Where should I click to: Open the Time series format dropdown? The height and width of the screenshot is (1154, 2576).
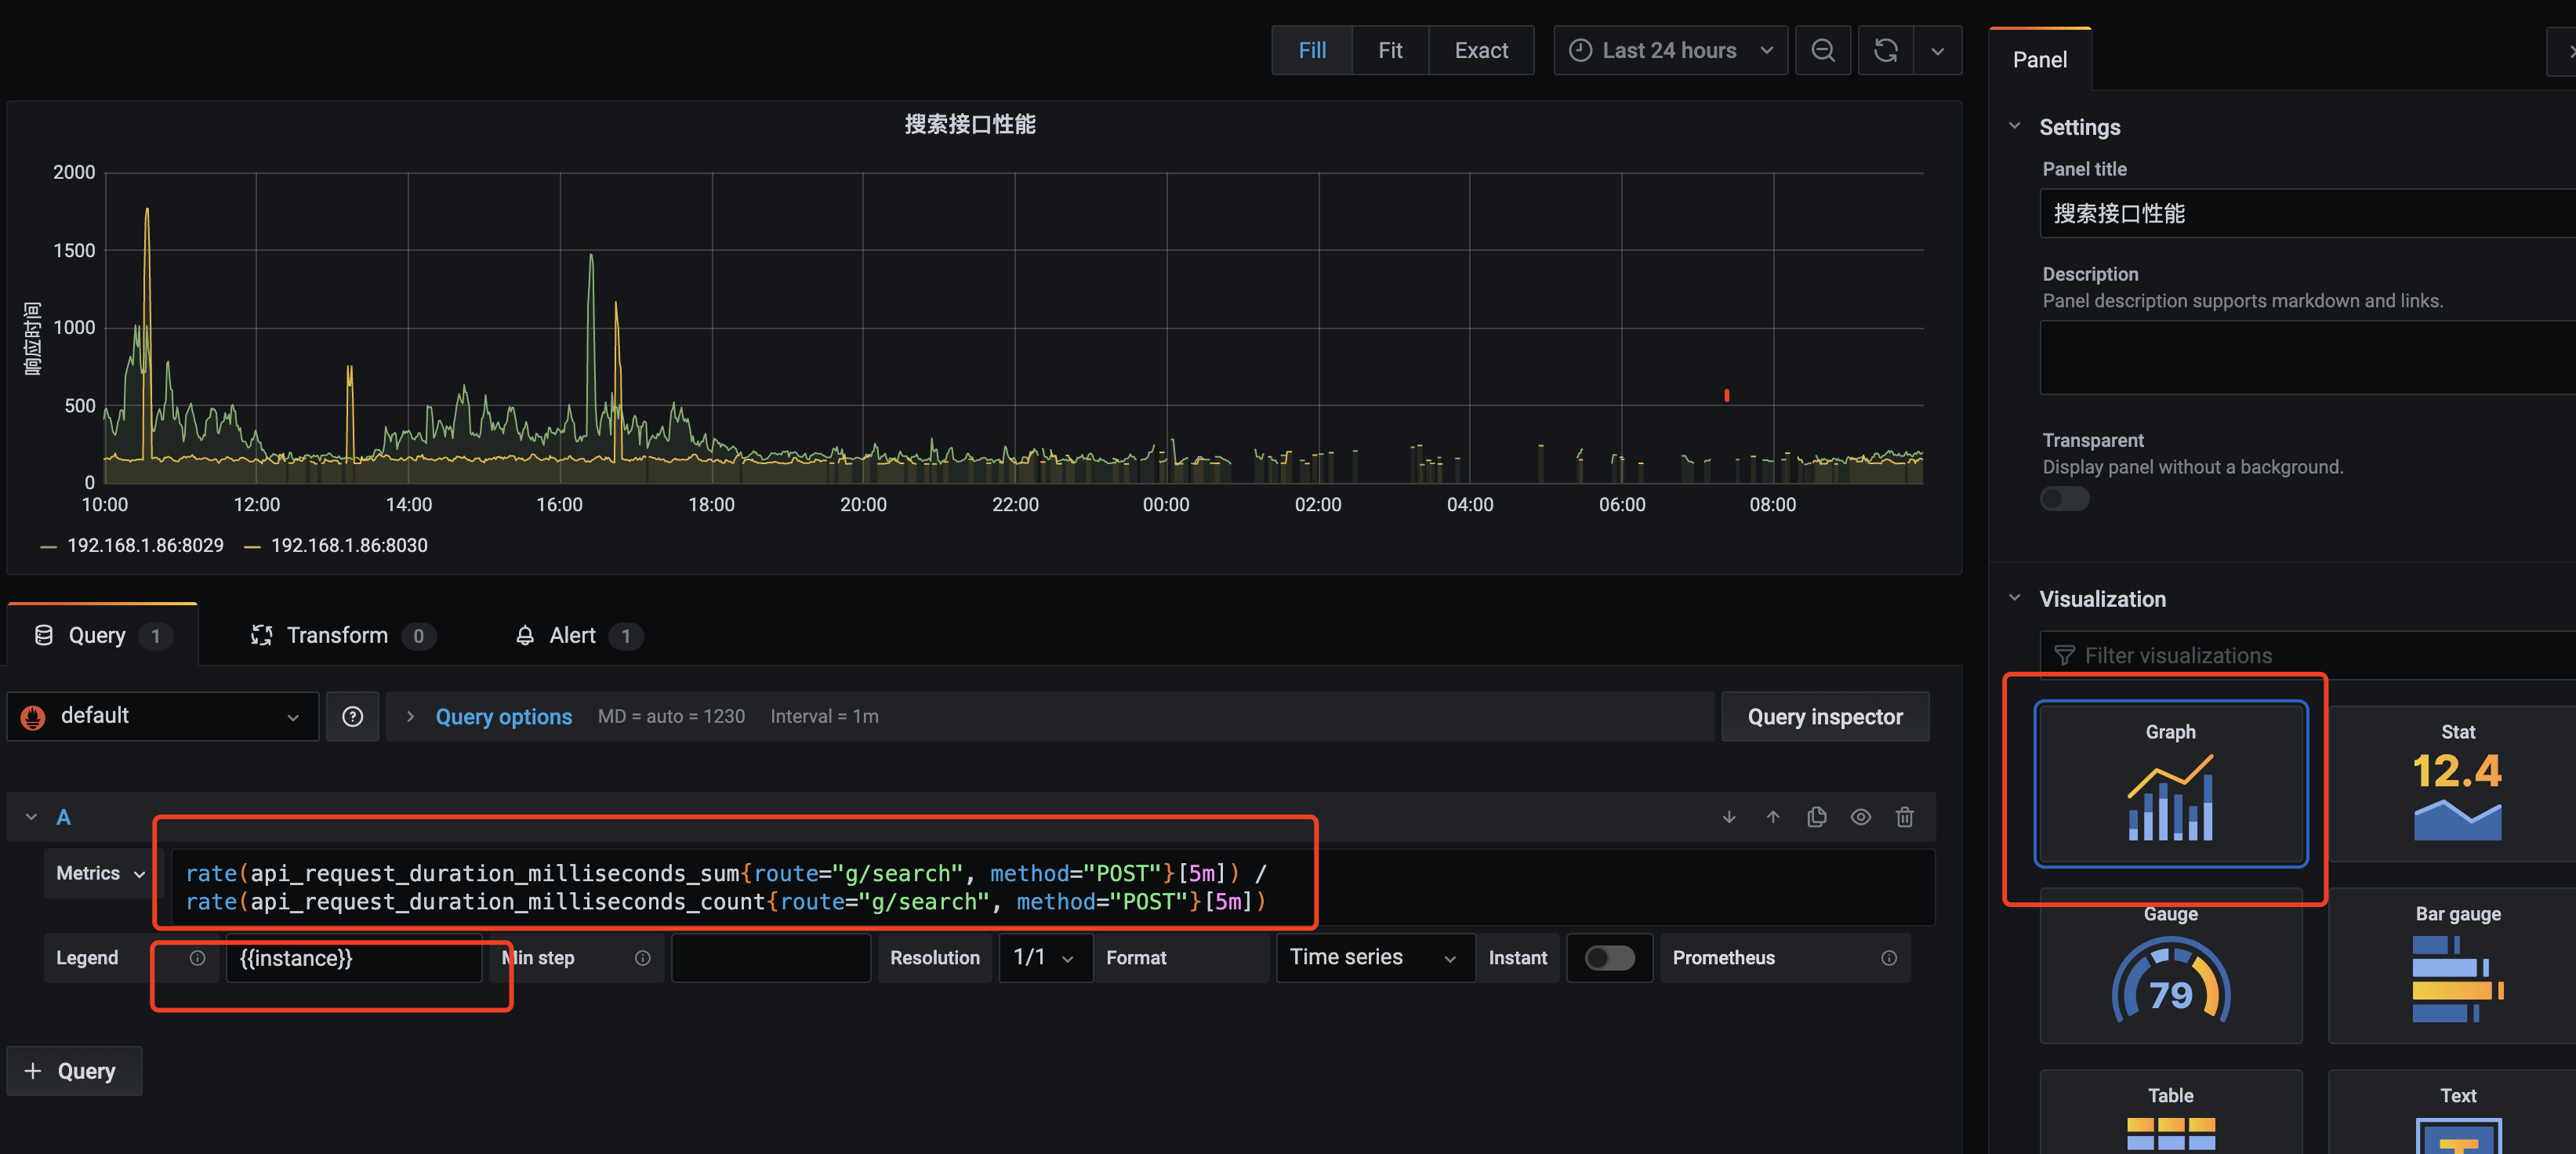(1374, 958)
